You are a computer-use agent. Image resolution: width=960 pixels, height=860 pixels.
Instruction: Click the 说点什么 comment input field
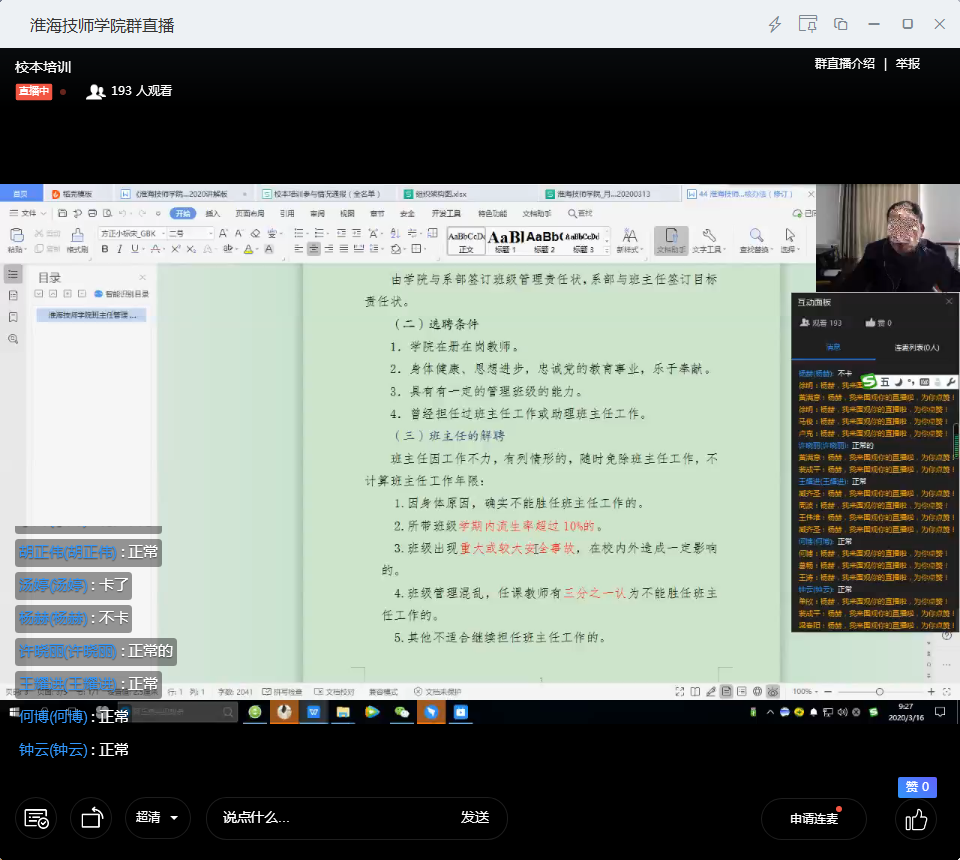tap(330, 818)
